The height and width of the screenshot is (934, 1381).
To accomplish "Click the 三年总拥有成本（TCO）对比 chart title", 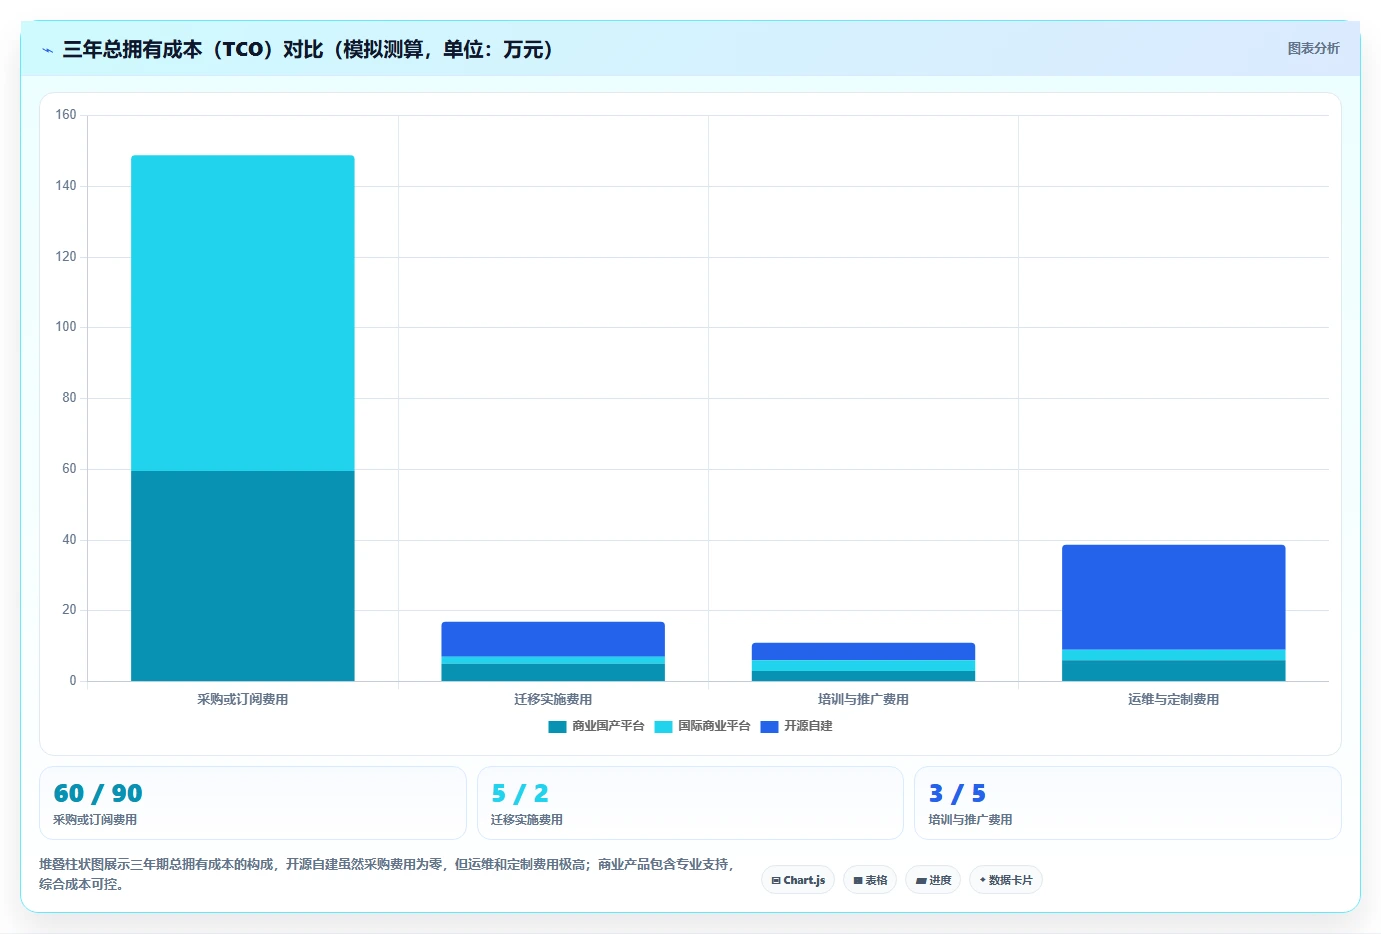I will [308, 49].
